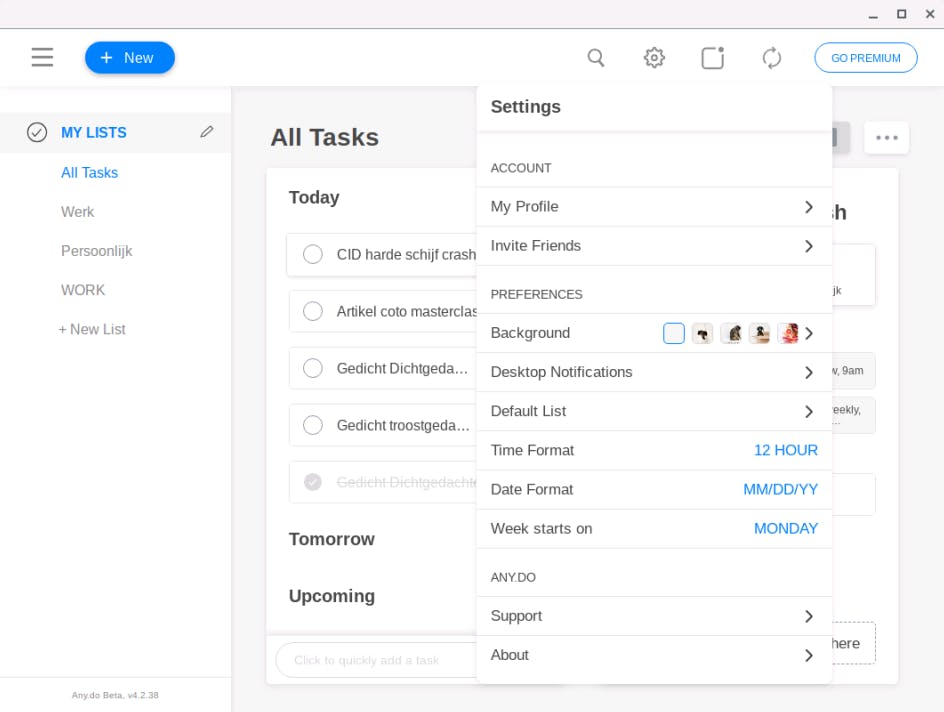Open About settings row

[654, 655]
